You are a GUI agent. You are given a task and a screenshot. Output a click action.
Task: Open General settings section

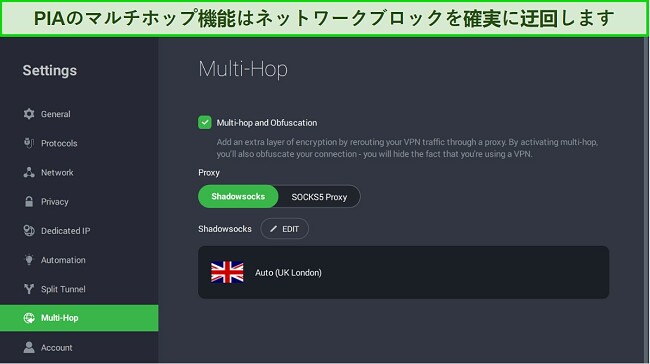tap(79, 114)
